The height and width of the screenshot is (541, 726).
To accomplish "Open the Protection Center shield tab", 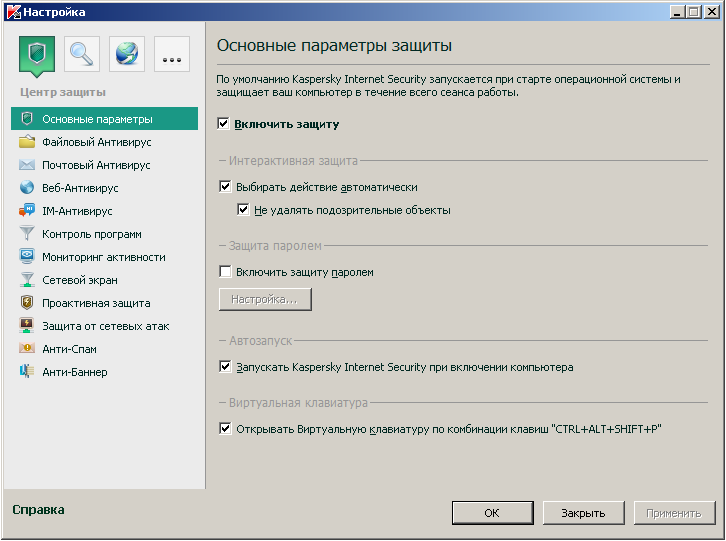I will (37, 55).
